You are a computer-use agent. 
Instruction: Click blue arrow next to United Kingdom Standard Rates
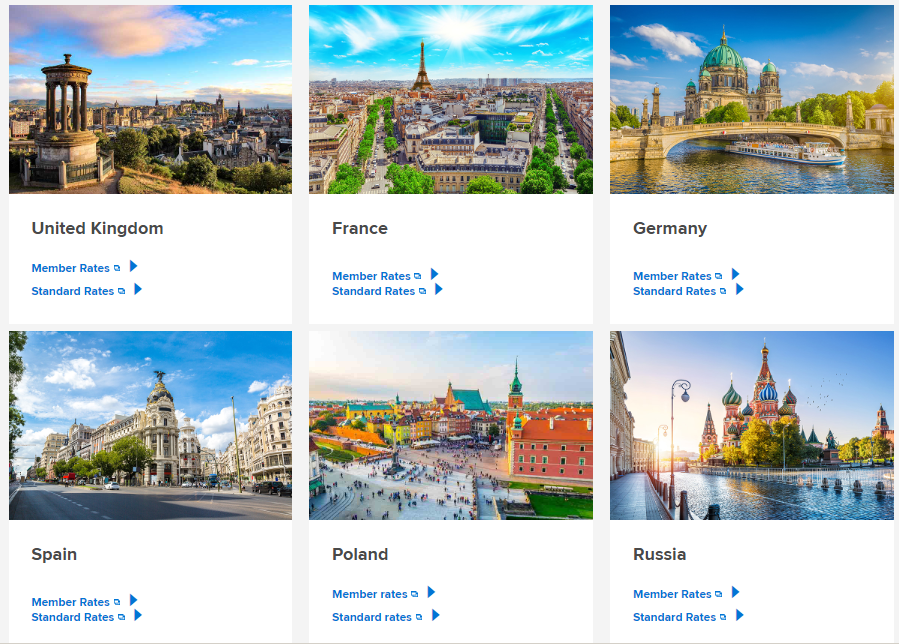tap(138, 289)
